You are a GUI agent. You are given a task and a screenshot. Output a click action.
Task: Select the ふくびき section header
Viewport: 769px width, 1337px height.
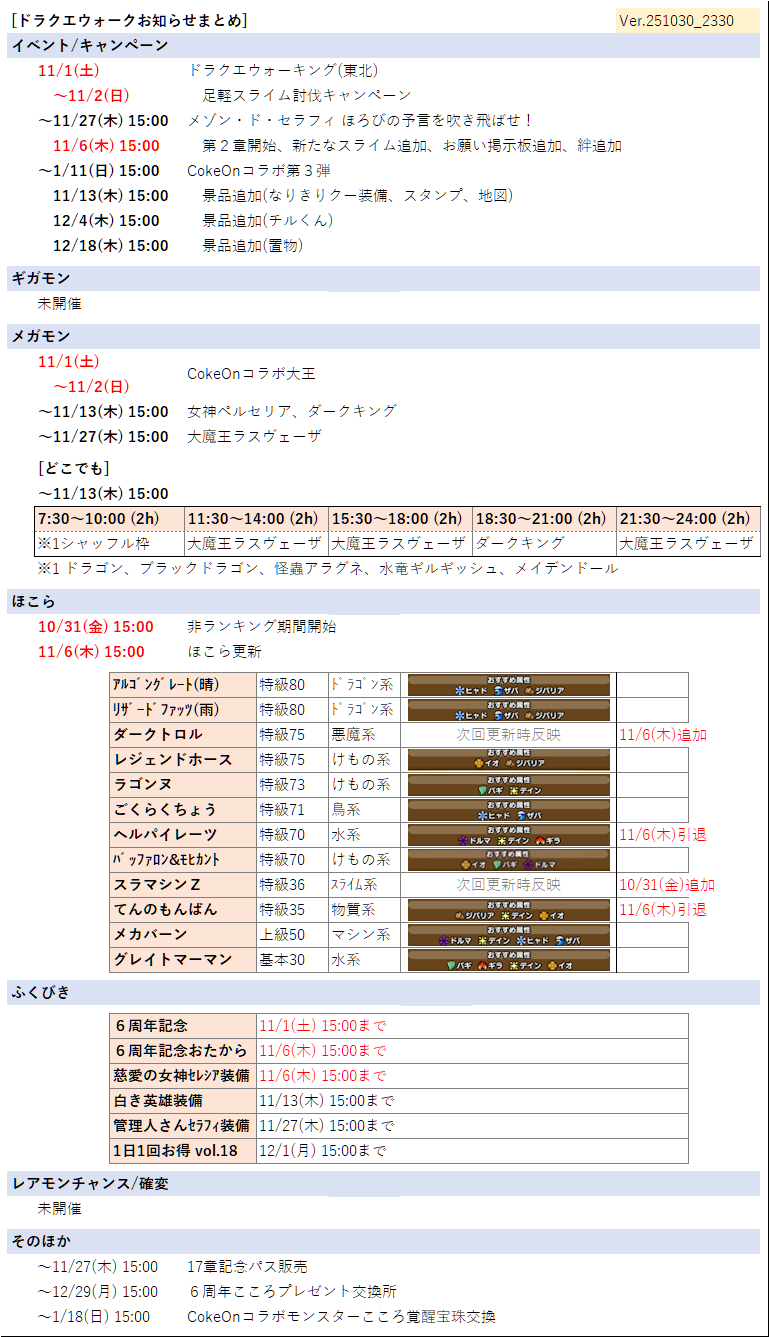pos(41,992)
